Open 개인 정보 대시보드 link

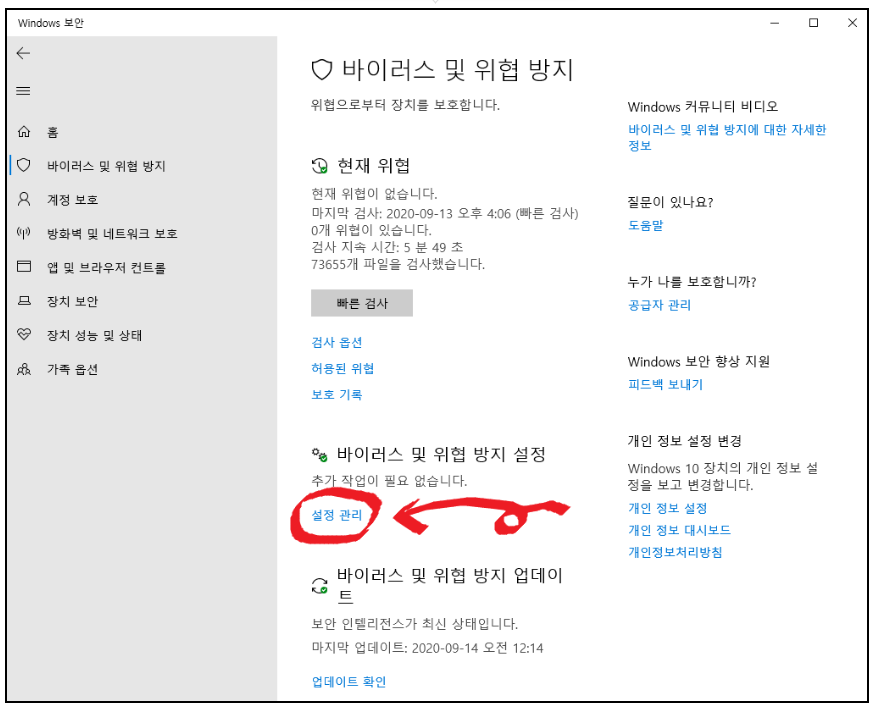pos(679,530)
